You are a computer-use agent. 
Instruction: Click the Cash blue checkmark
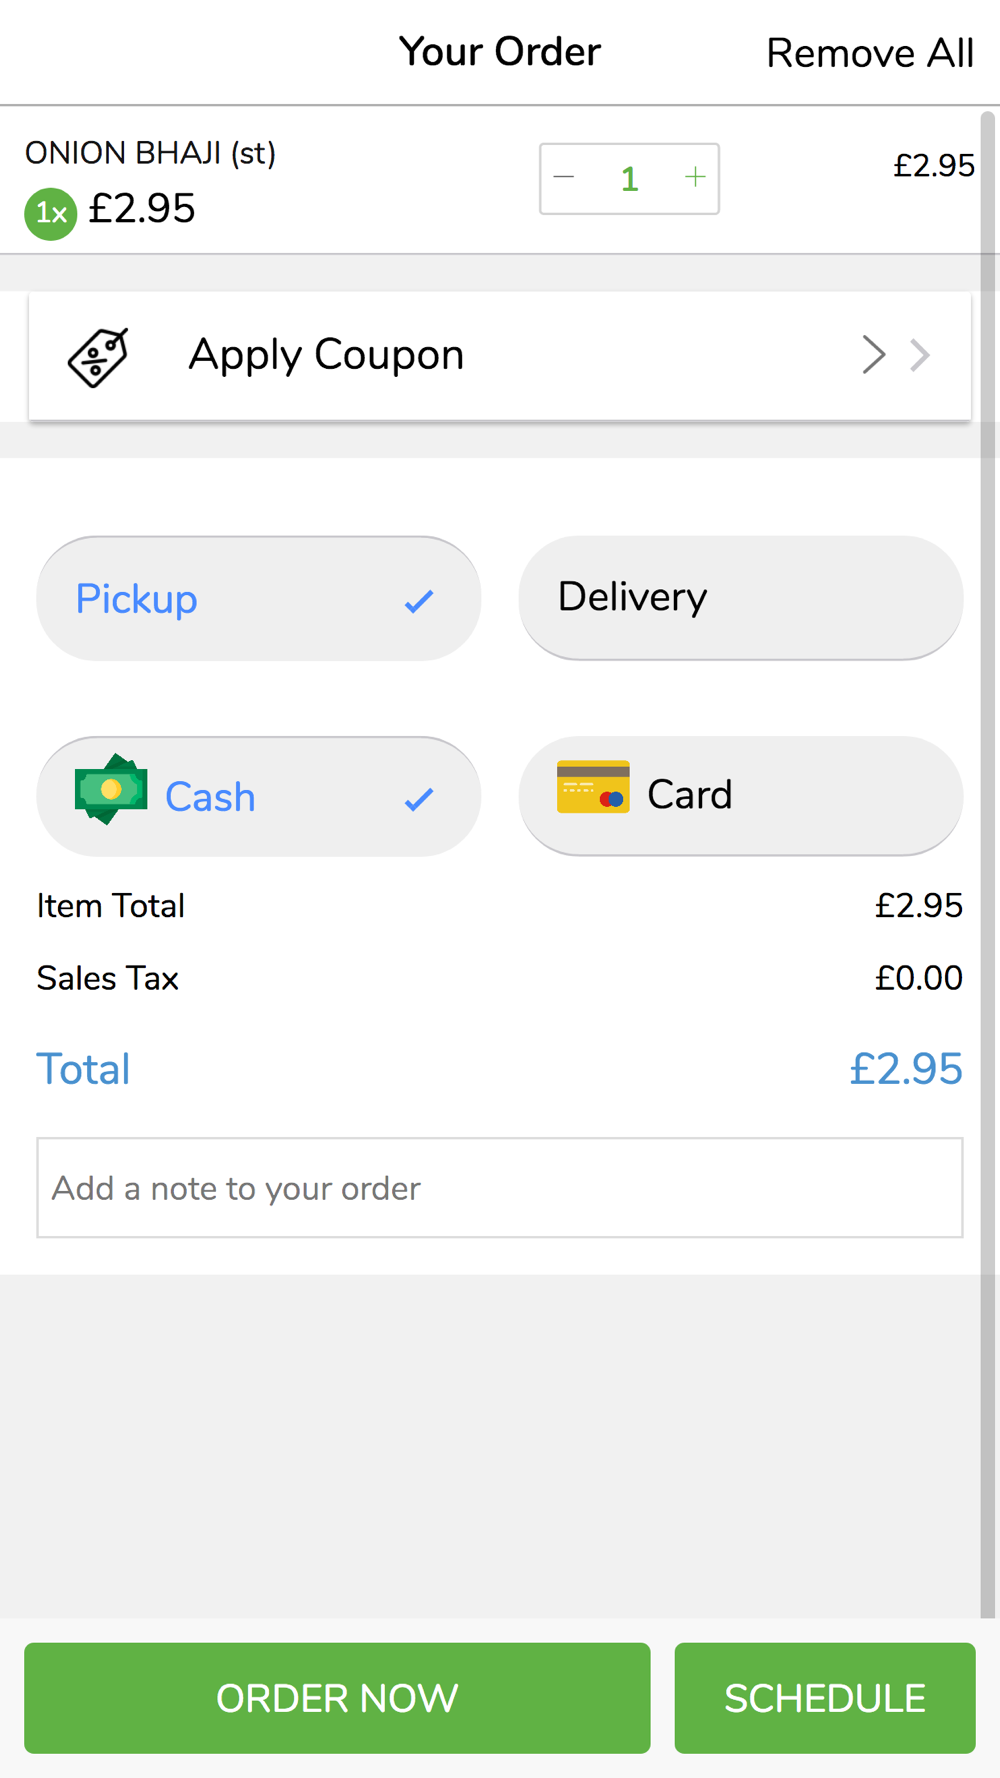click(419, 799)
